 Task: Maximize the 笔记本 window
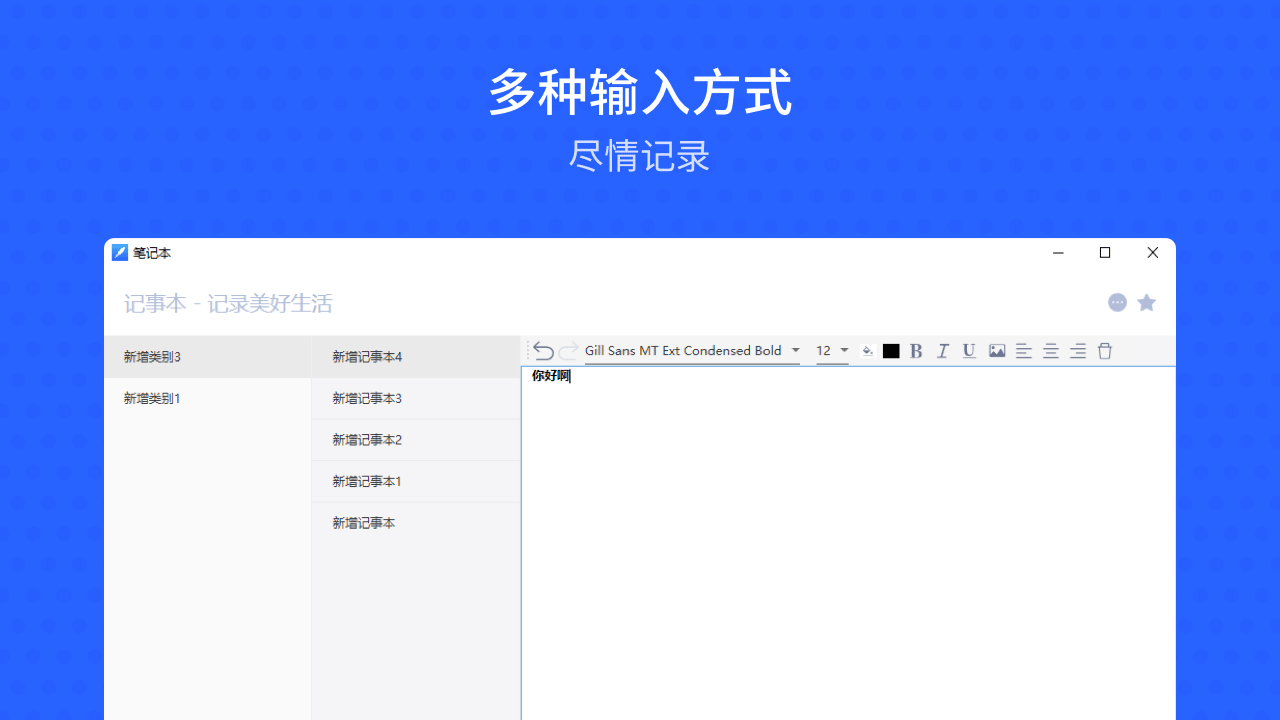1105,253
